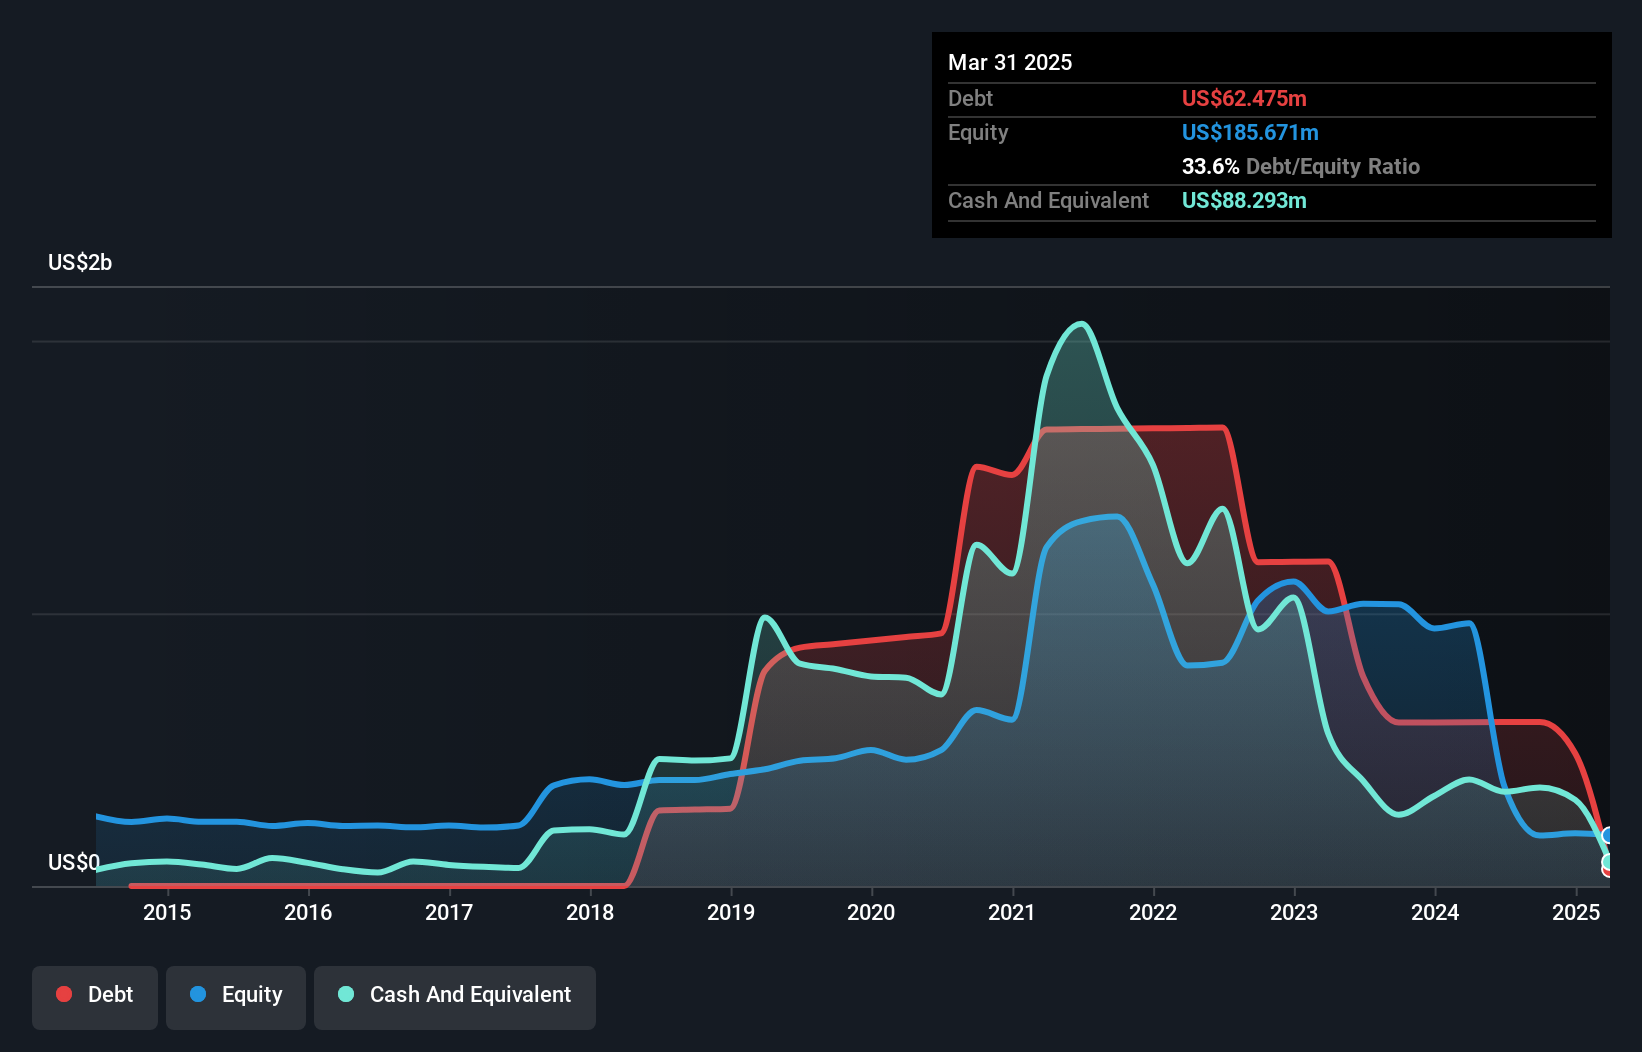Viewport: 1642px width, 1052px height.
Task: Click the 2020 x-axis label
Action: [x=871, y=912]
